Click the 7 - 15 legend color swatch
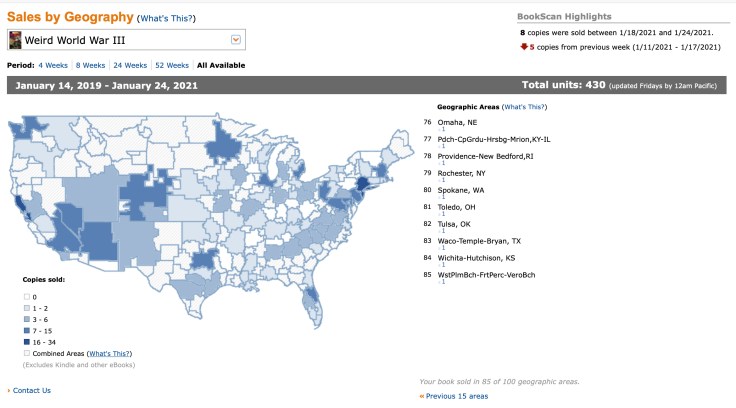Screen dimensions: 736x408 tap(26, 331)
